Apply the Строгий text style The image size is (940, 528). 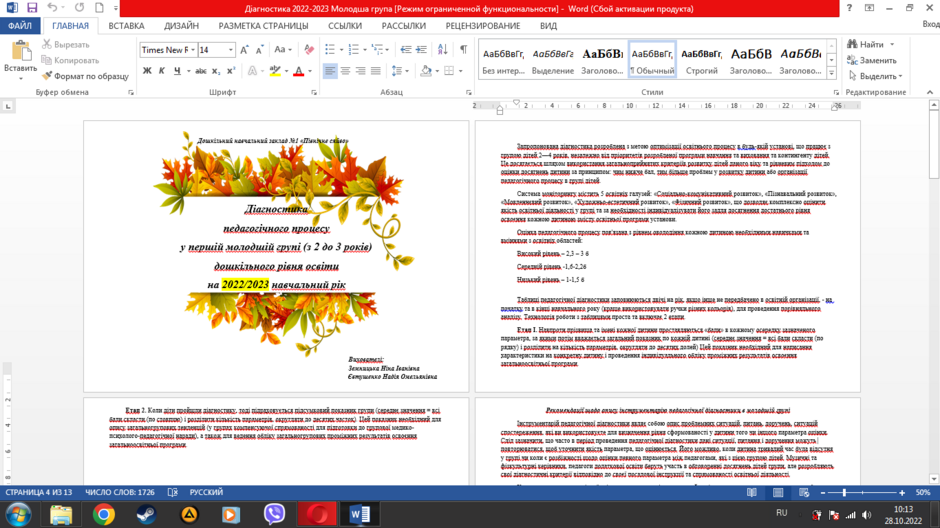(701, 59)
